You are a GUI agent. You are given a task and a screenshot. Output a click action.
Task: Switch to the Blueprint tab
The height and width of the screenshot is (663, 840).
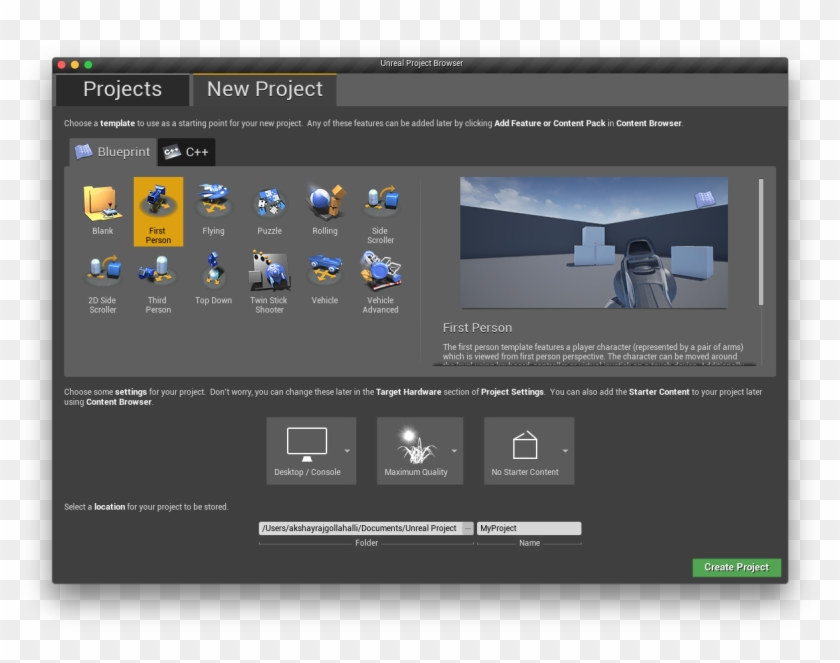[x=113, y=152]
